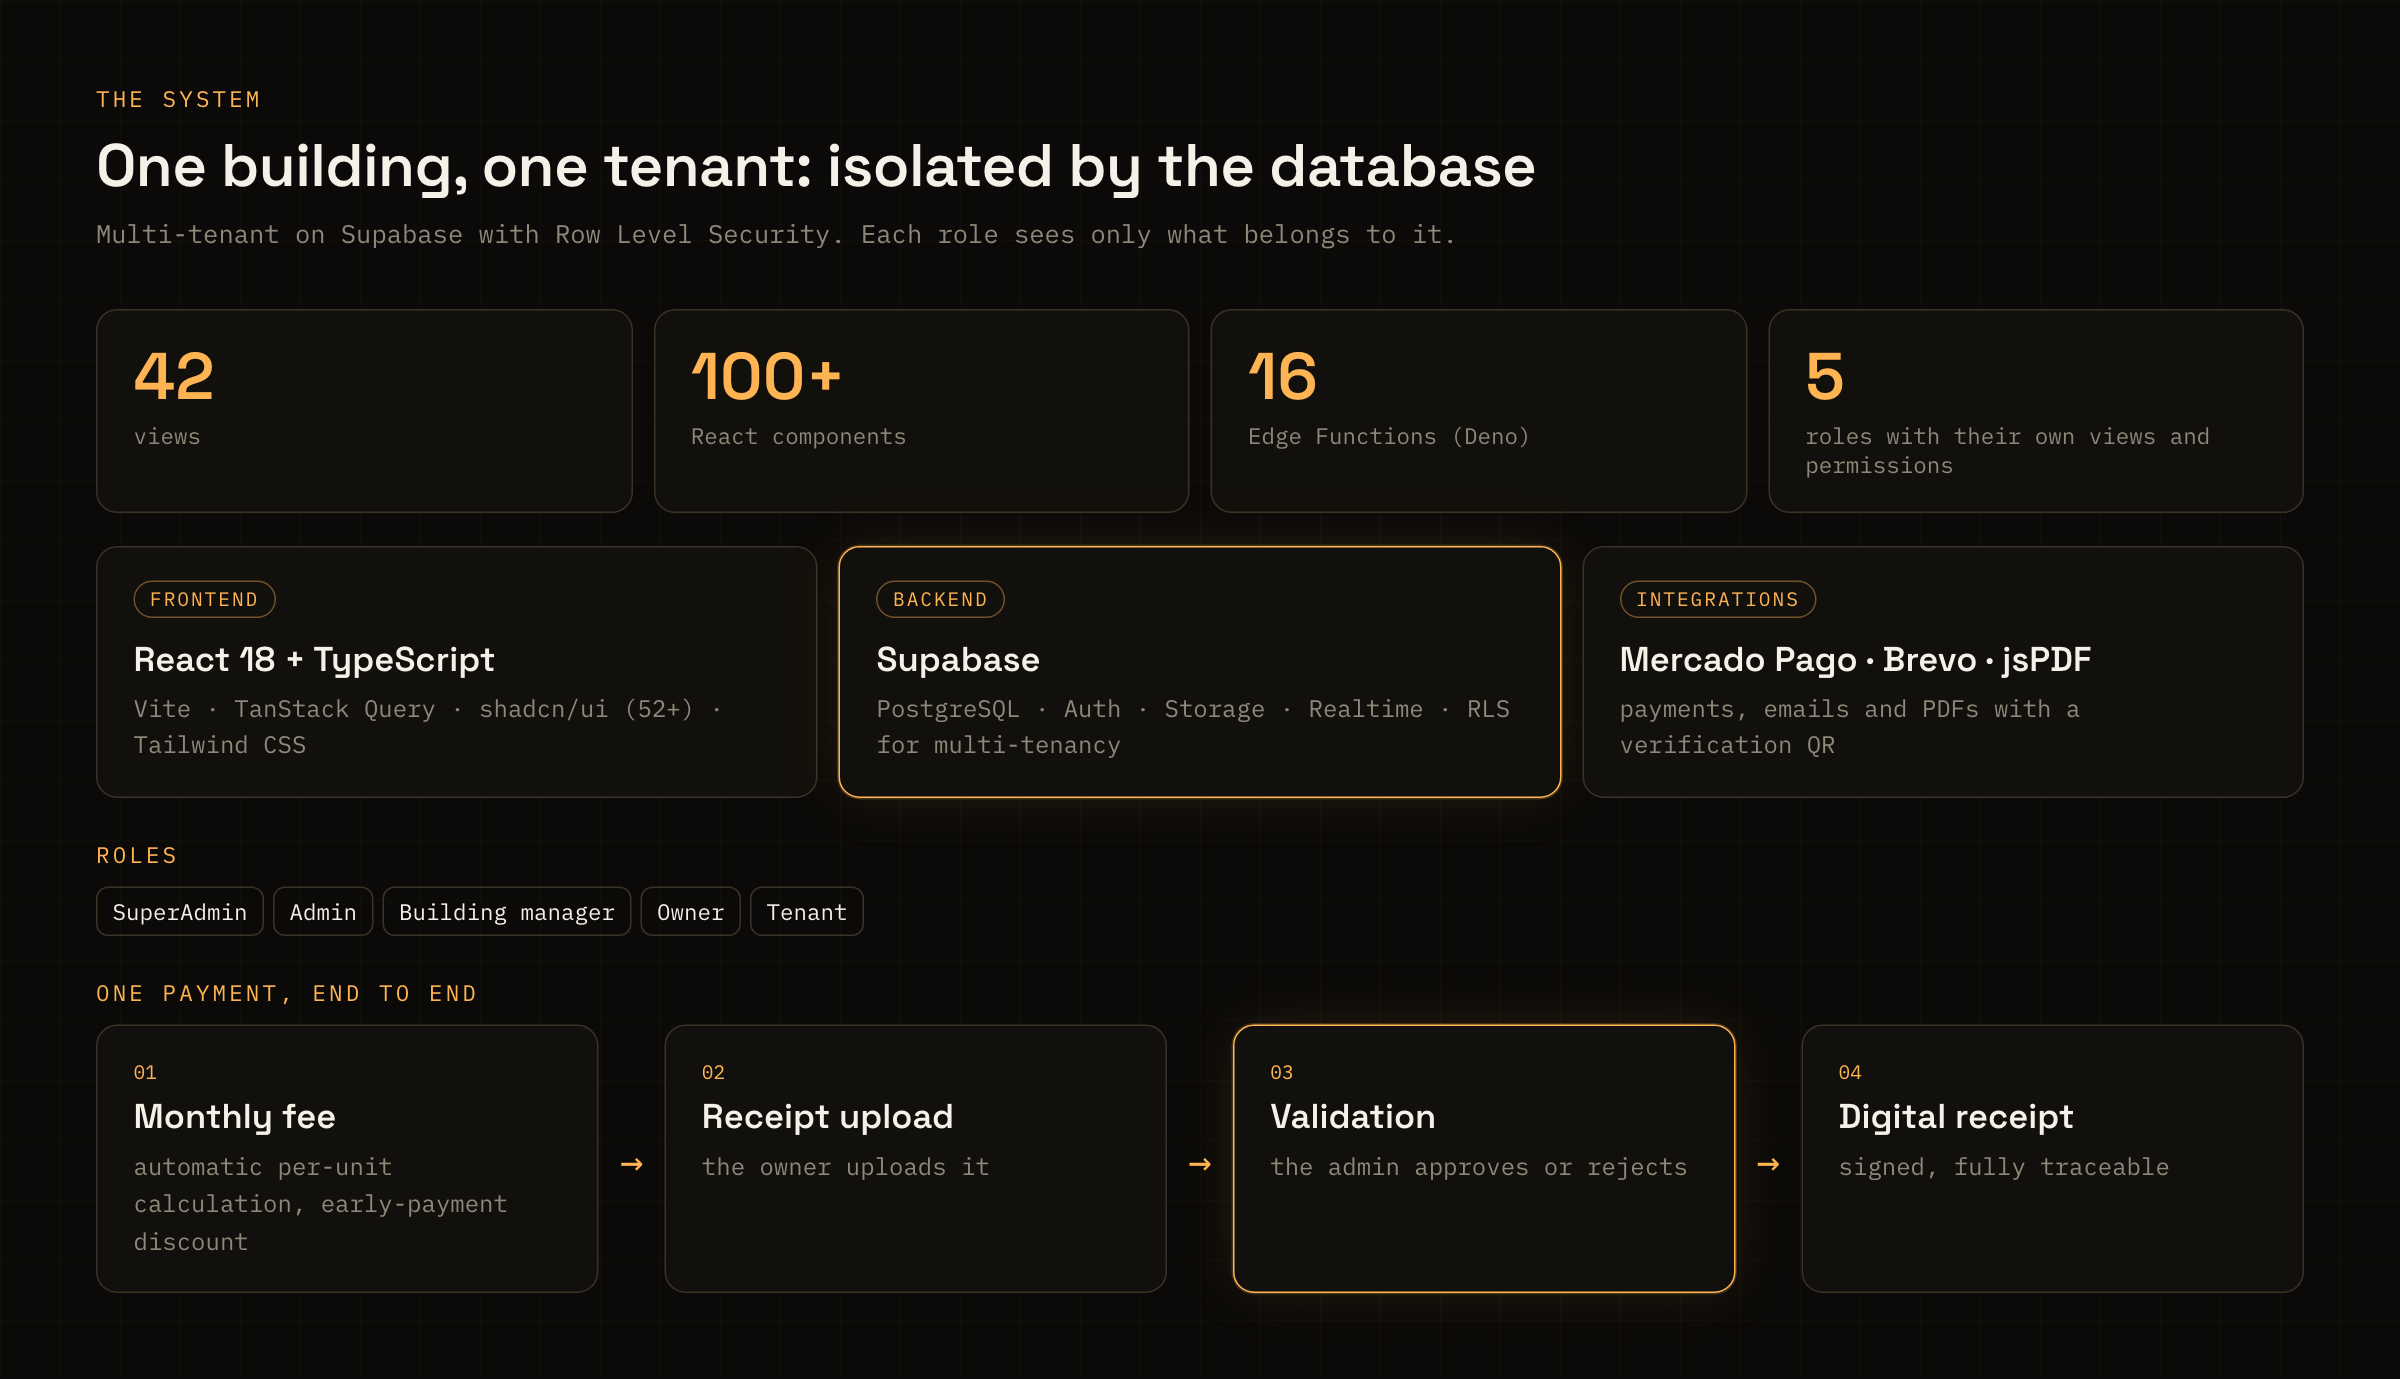Click the arrow after Monthly fee card
Image resolution: width=2400 pixels, height=1379 pixels.
632,1164
